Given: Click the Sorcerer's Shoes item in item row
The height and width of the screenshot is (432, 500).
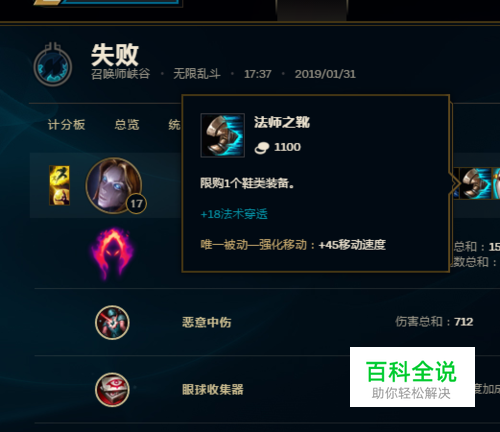Looking at the screenshot, I should point(476,184).
